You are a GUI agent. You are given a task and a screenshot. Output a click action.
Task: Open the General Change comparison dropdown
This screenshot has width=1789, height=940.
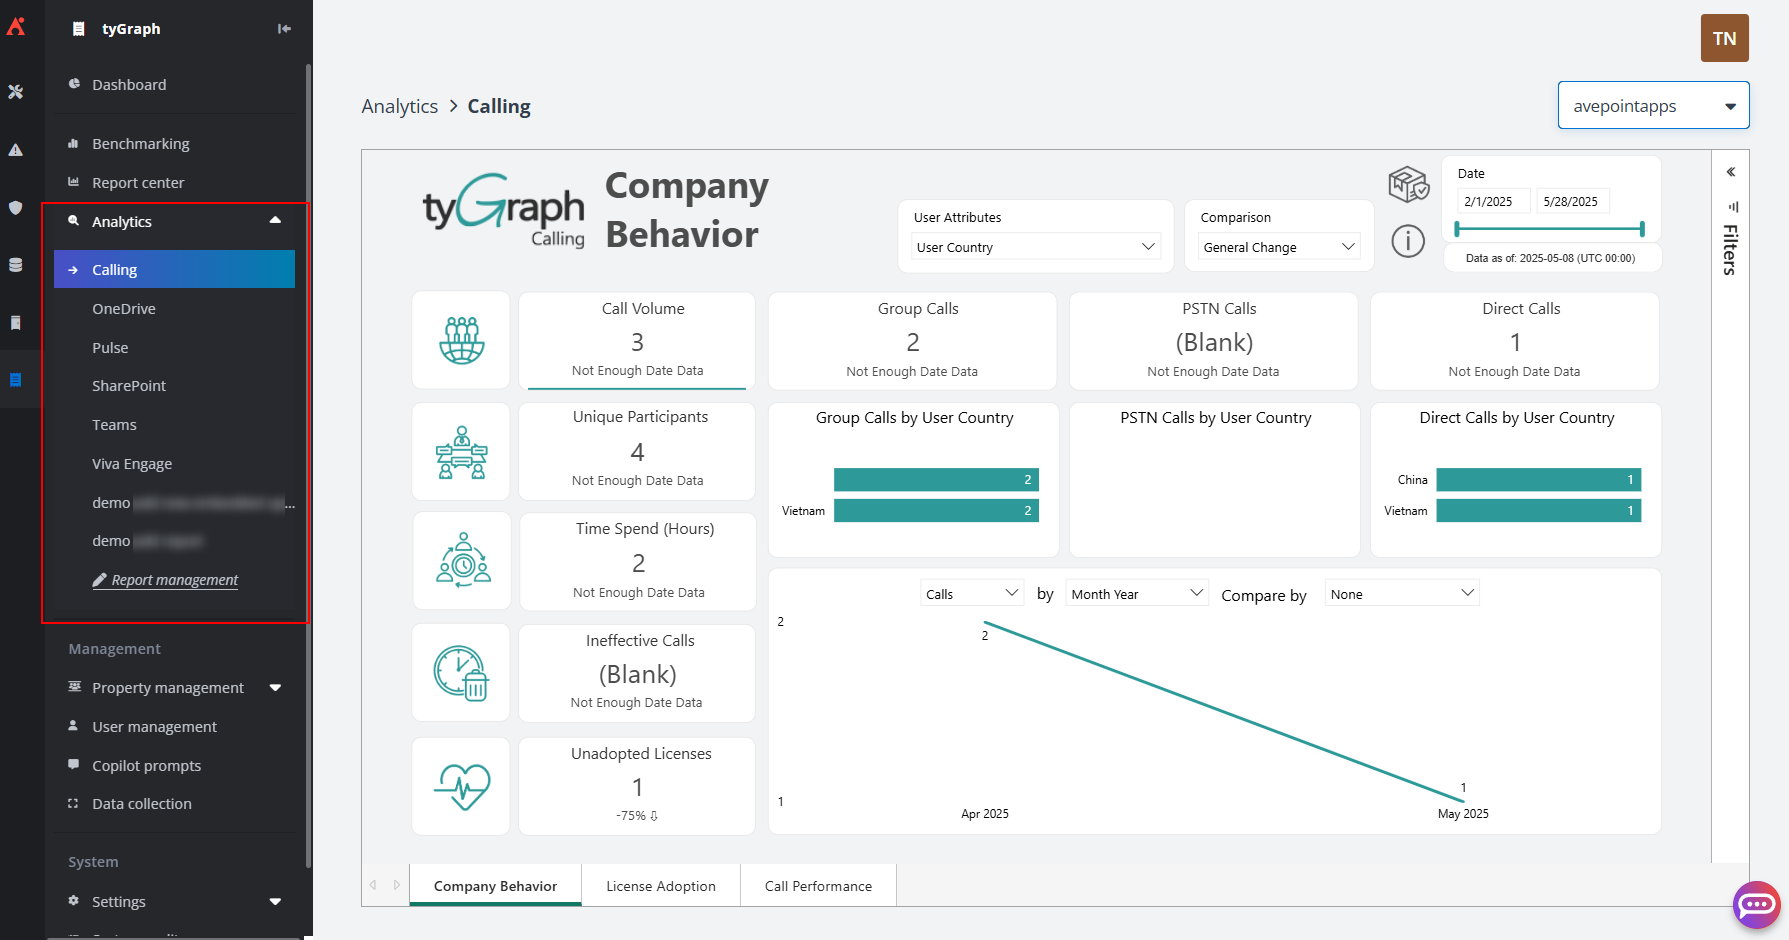tap(1278, 246)
